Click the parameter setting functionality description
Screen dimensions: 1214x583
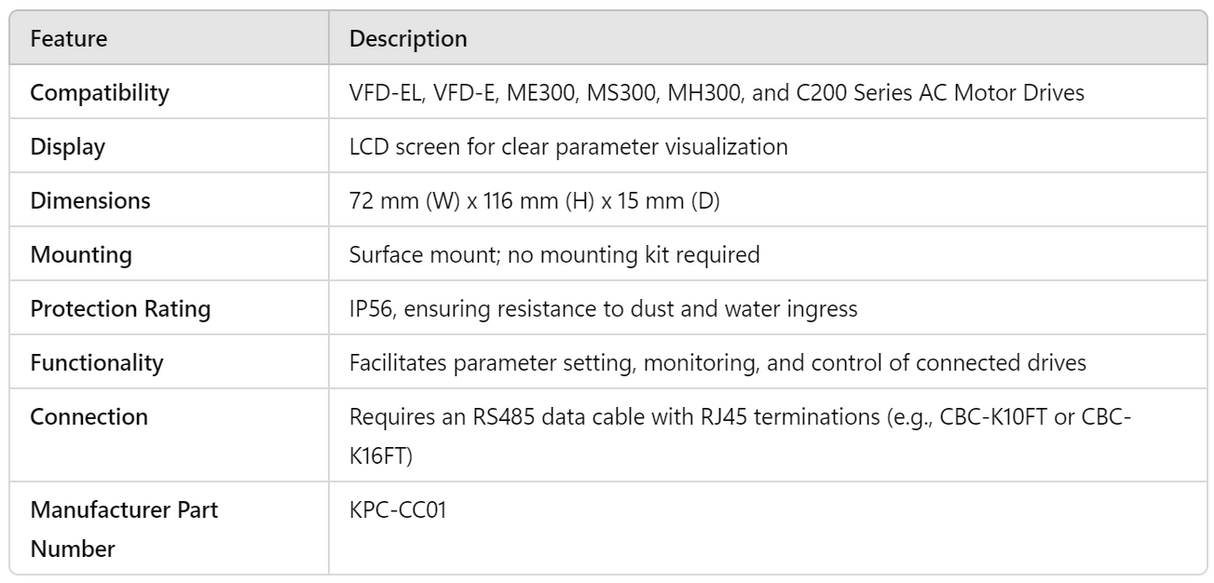click(717, 363)
